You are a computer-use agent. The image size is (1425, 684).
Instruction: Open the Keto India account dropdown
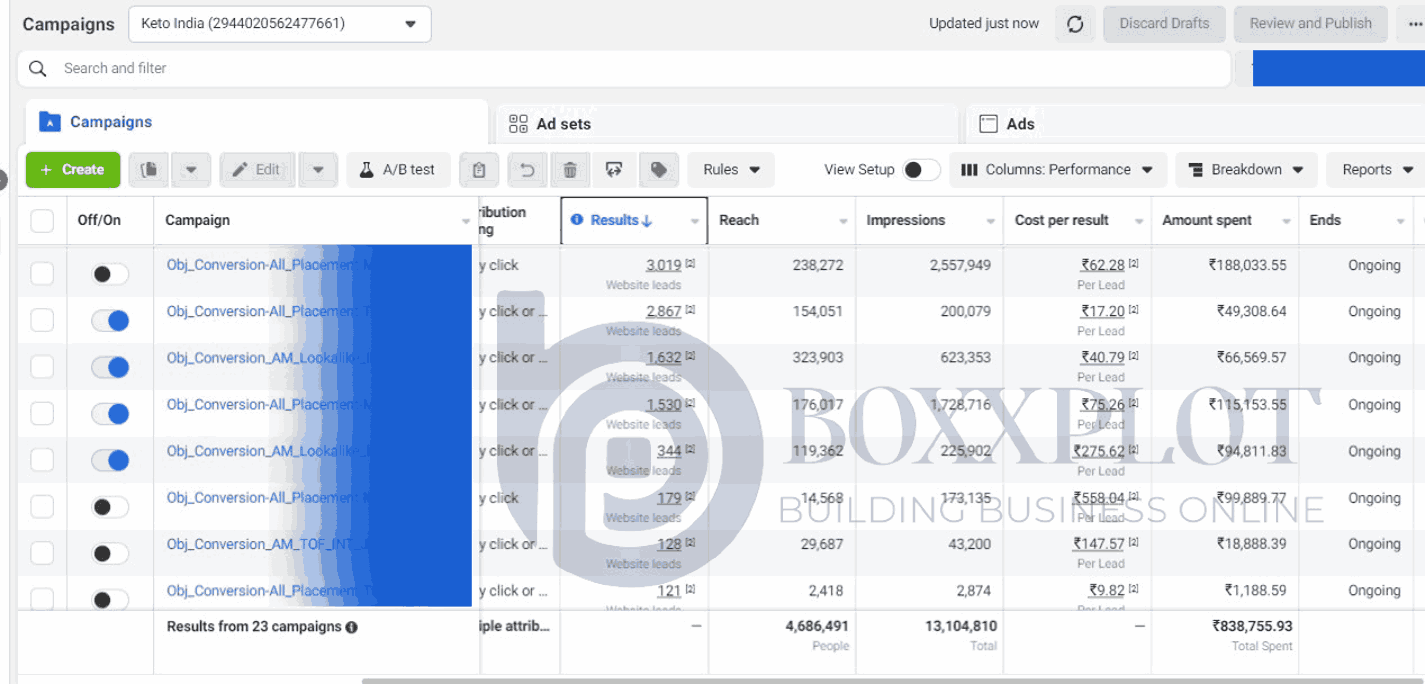280,24
